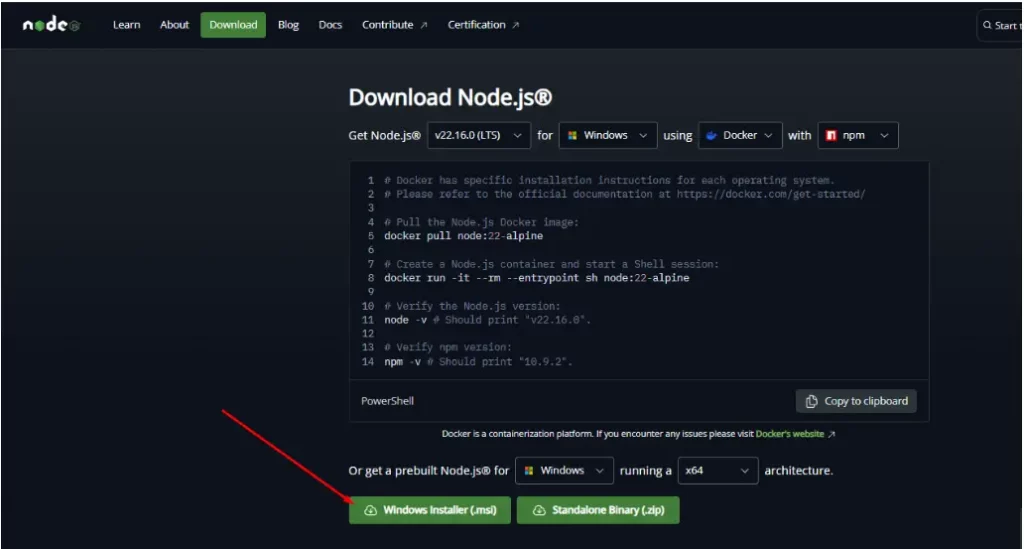Open the top Windows platform dropdown
Screen dimensions: 1024x549
607,135
